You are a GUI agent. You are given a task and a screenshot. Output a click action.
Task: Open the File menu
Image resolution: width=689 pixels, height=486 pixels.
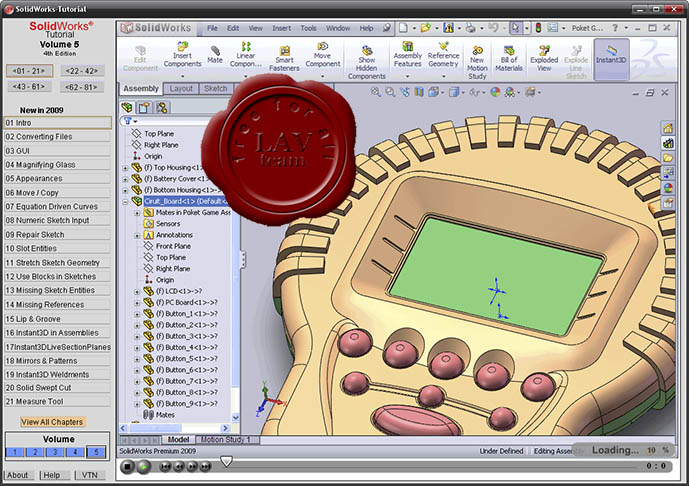pos(212,28)
